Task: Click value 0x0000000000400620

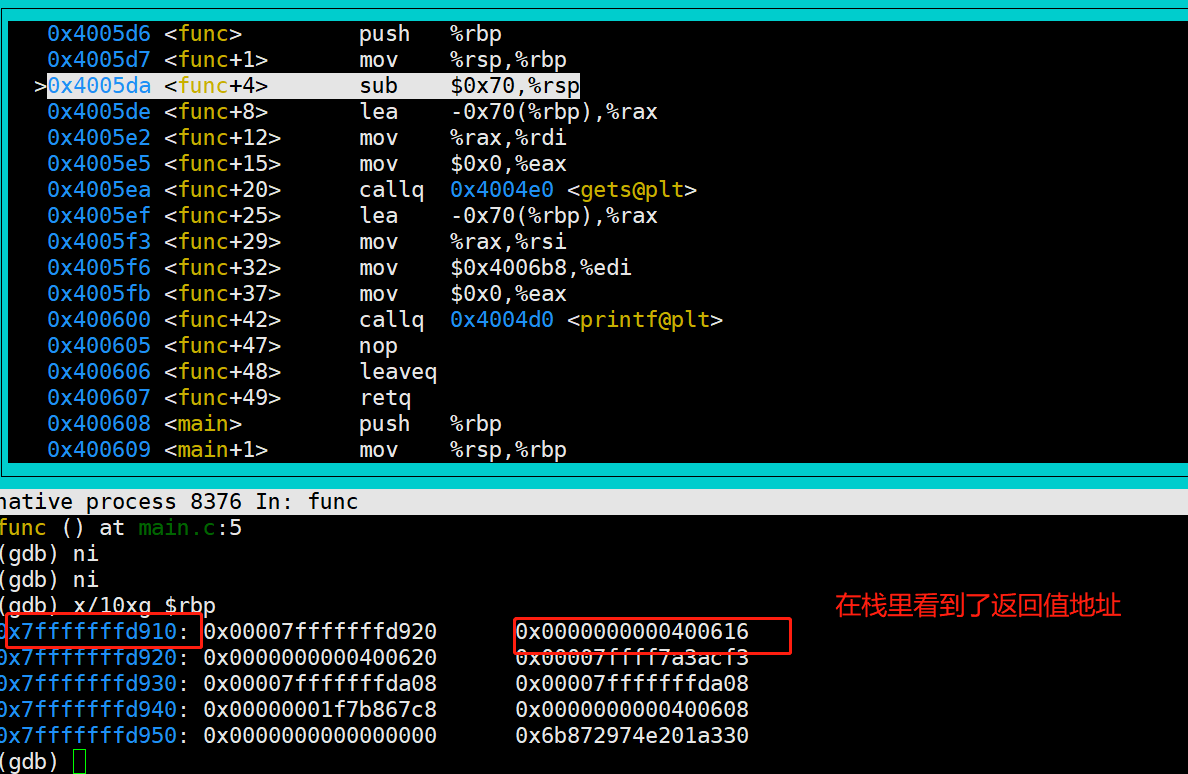Action: [x=320, y=657]
